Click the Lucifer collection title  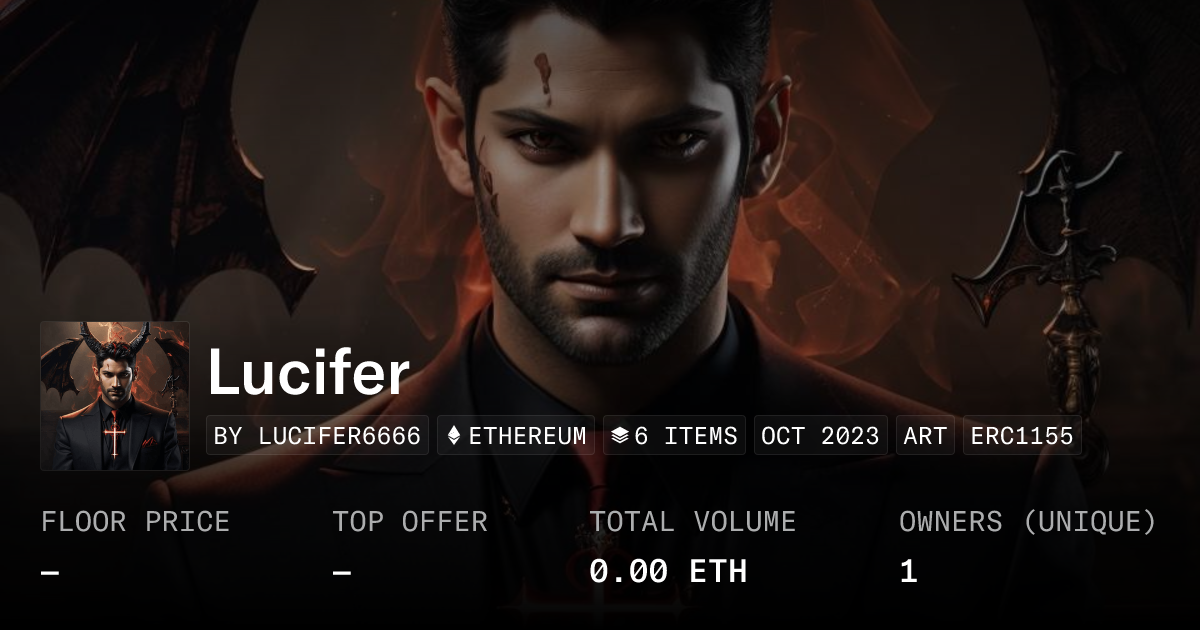tap(309, 373)
